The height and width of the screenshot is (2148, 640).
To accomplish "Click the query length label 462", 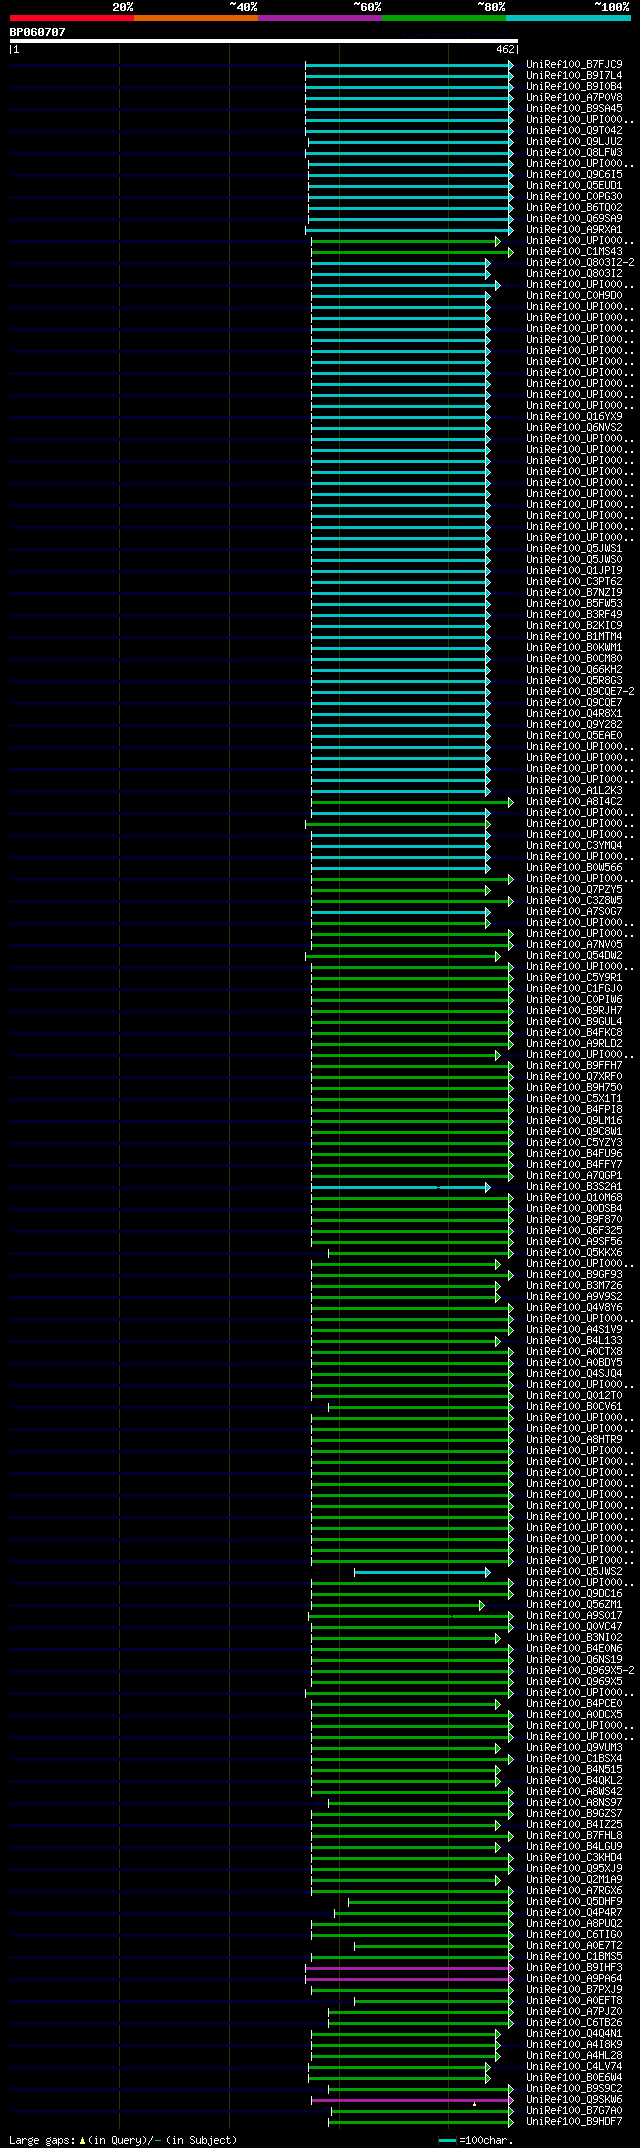I will tap(504, 49).
